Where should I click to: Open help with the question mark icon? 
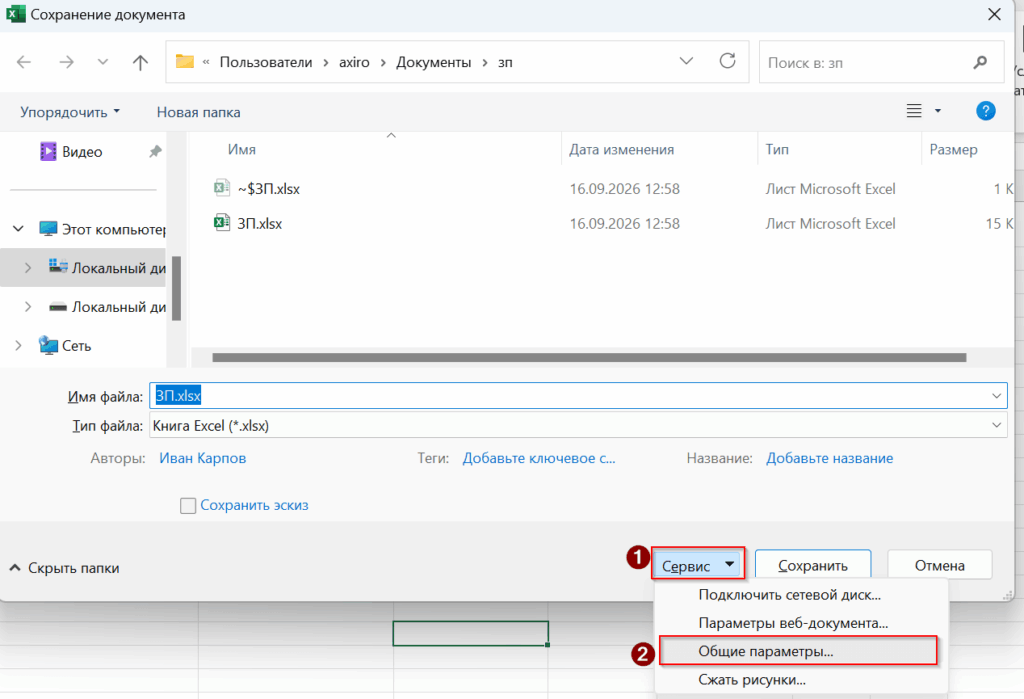click(985, 111)
